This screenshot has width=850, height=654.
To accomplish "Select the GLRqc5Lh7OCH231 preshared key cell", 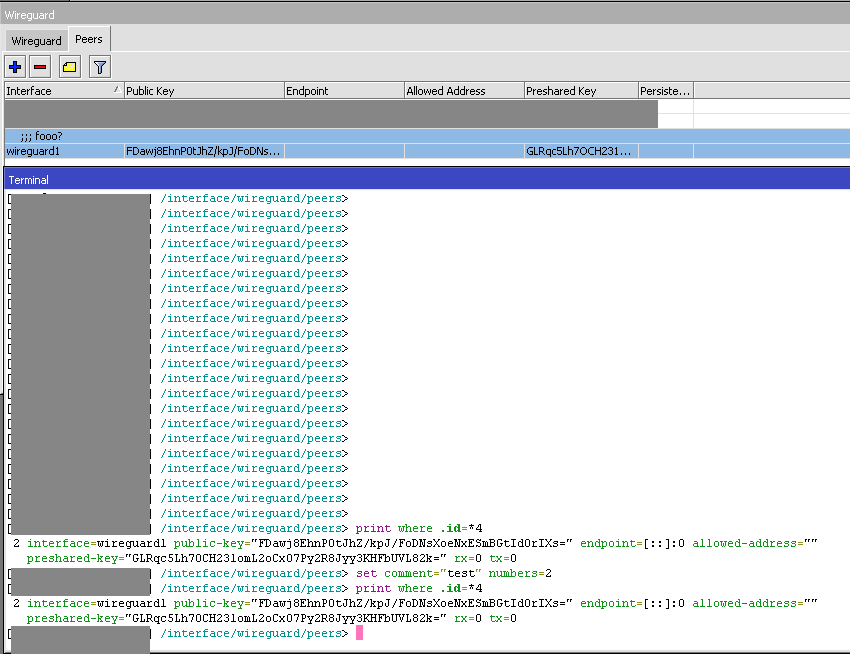I will tap(581, 151).
